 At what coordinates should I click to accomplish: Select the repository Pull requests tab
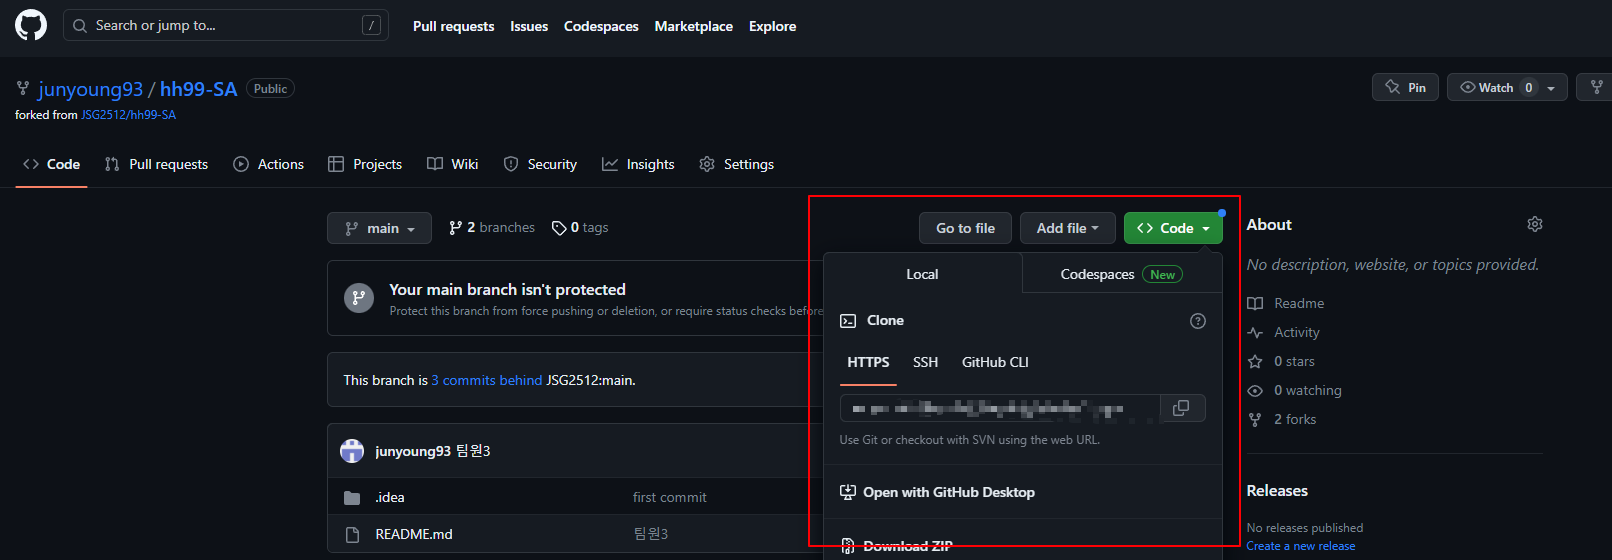click(157, 164)
